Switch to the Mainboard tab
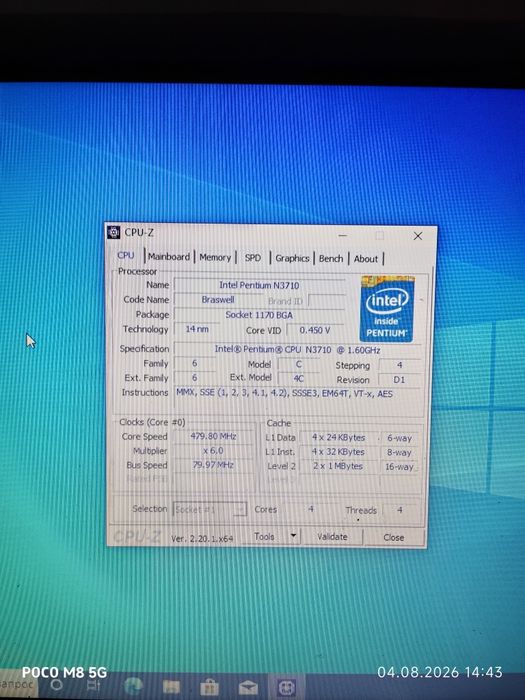Viewport: 525px width, 700px height. [x=169, y=257]
